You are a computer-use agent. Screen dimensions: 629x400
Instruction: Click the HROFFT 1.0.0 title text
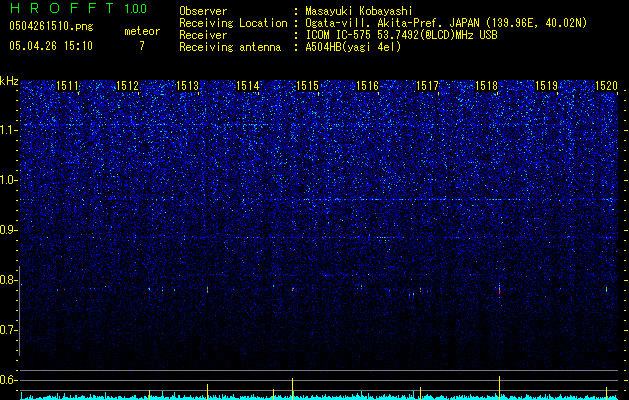78,8
